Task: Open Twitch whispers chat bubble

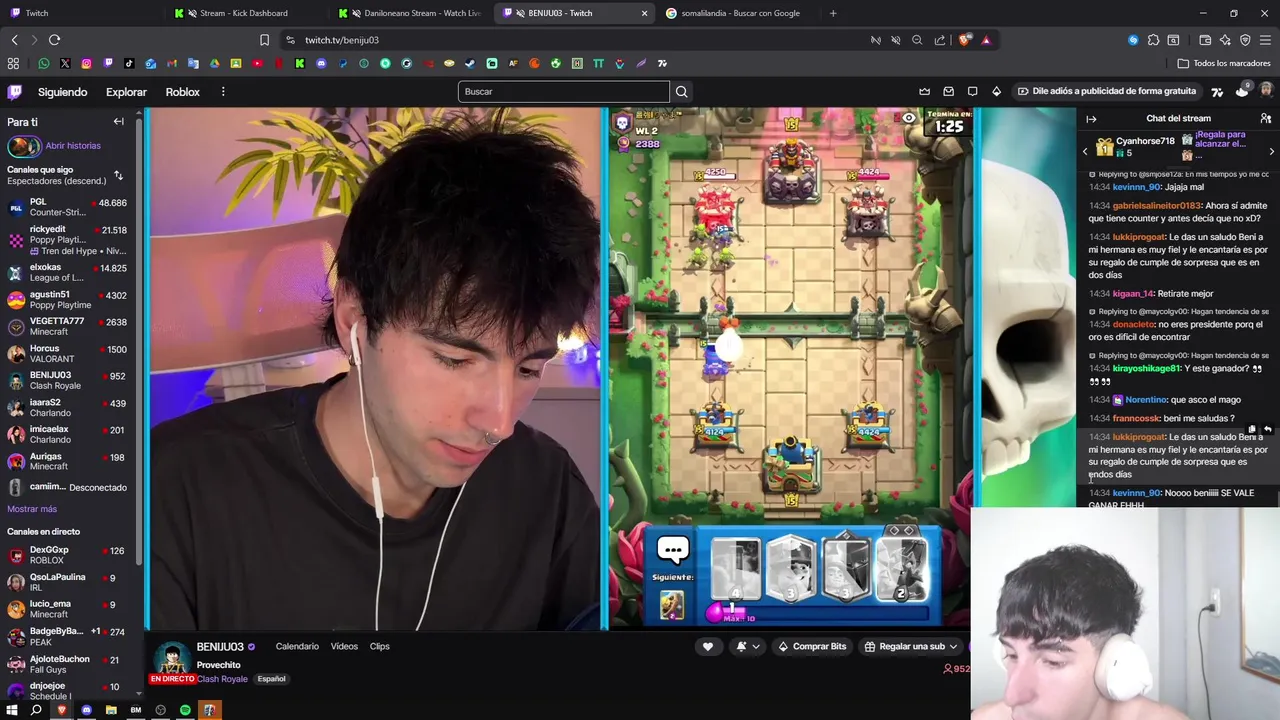Action: 973,92
